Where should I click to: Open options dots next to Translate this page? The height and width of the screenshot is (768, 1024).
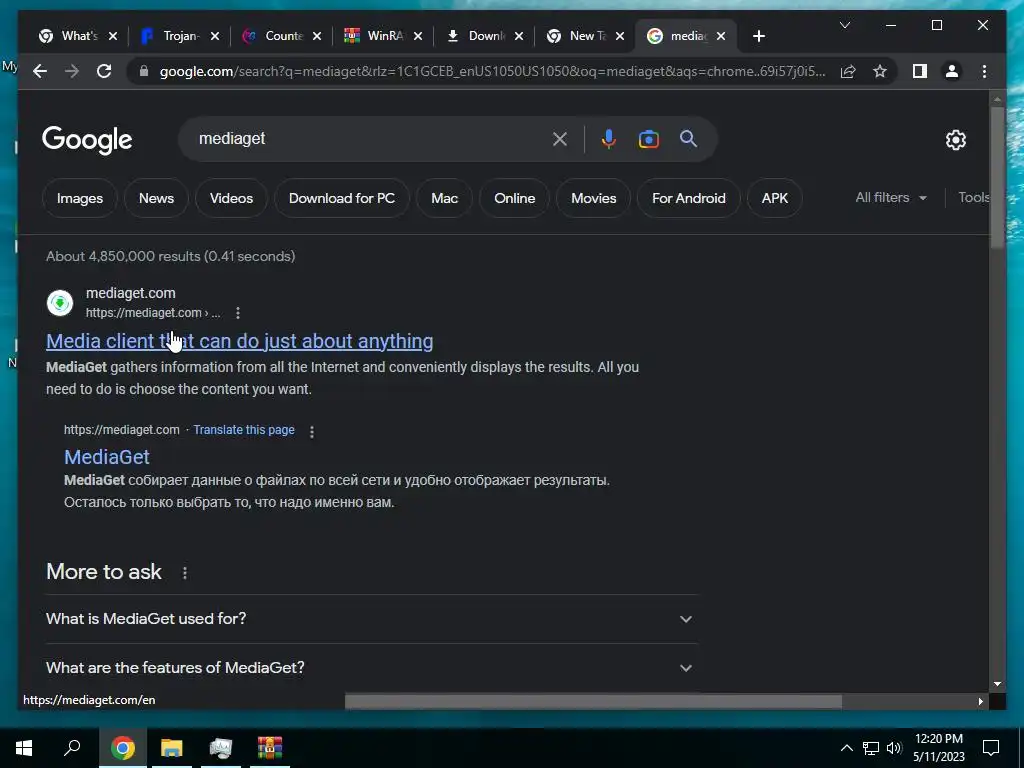tap(312, 432)
